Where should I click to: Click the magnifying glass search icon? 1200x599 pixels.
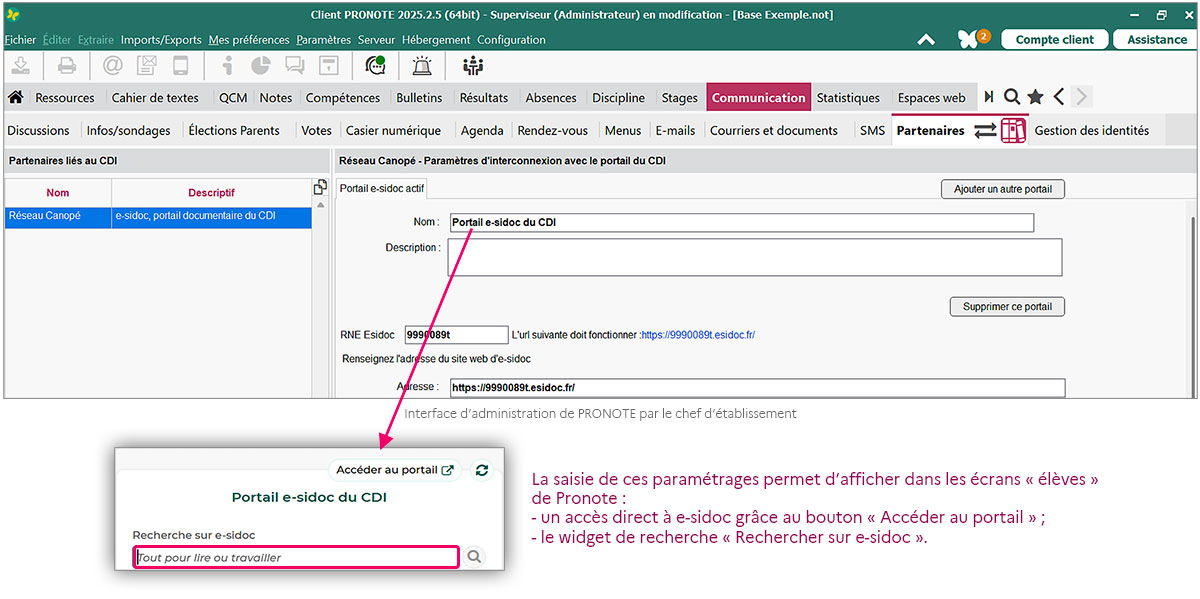coord(1012,97)
